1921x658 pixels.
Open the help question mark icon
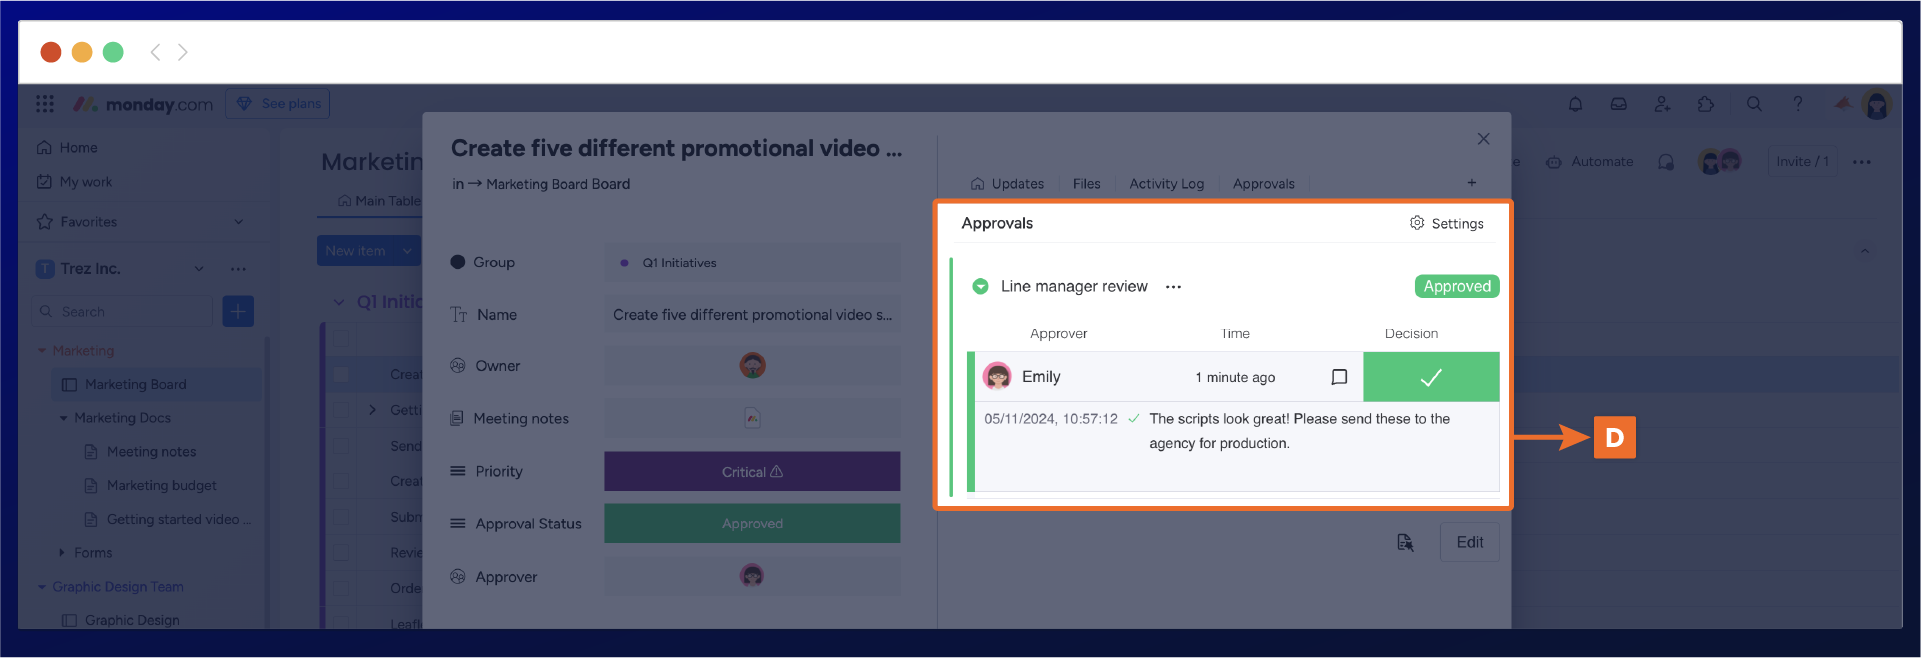1798,104
